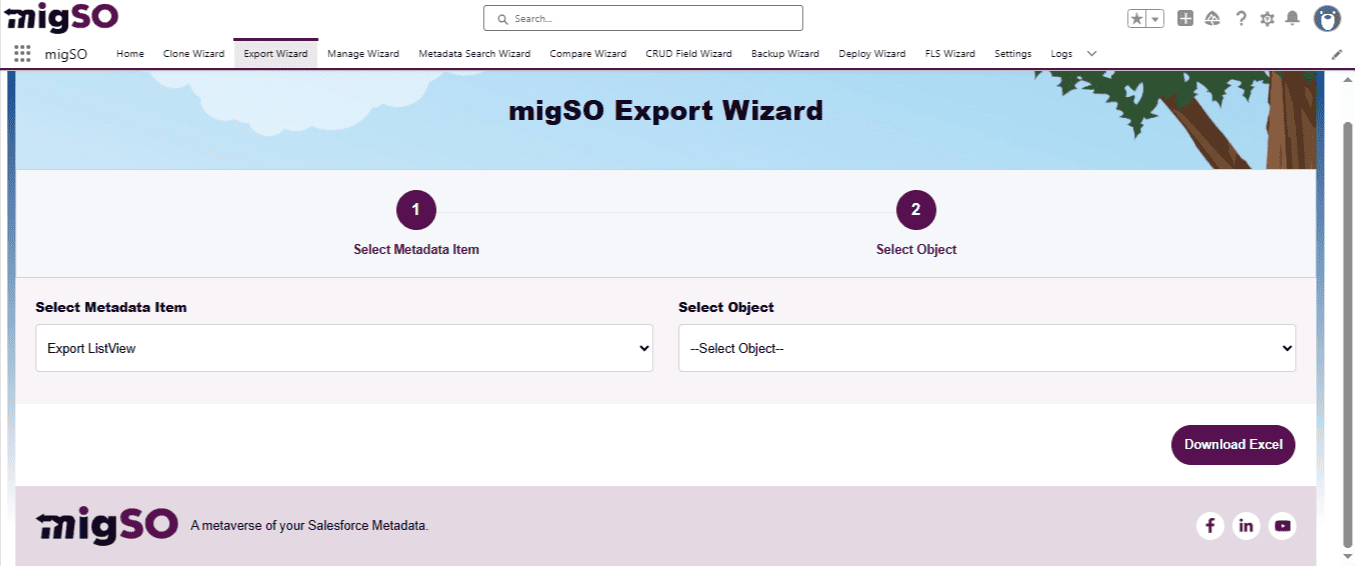Click the Download Excel button
This screenshot has width=1355, height=566.
click(1233, 445)
